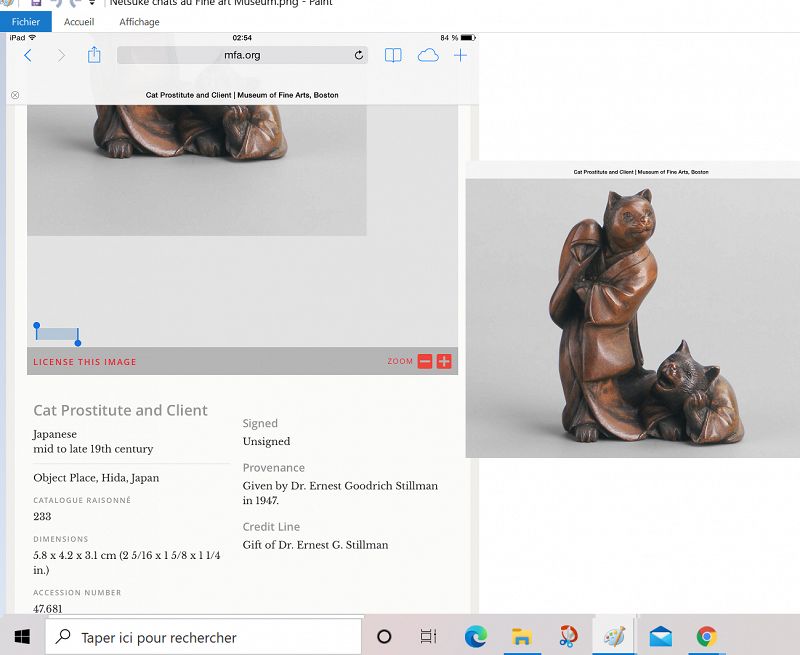The image size is (800, 655).
Task: Click the iPad battery icon at 84 %
Action: pyautogui.click(x=468, y=38)
